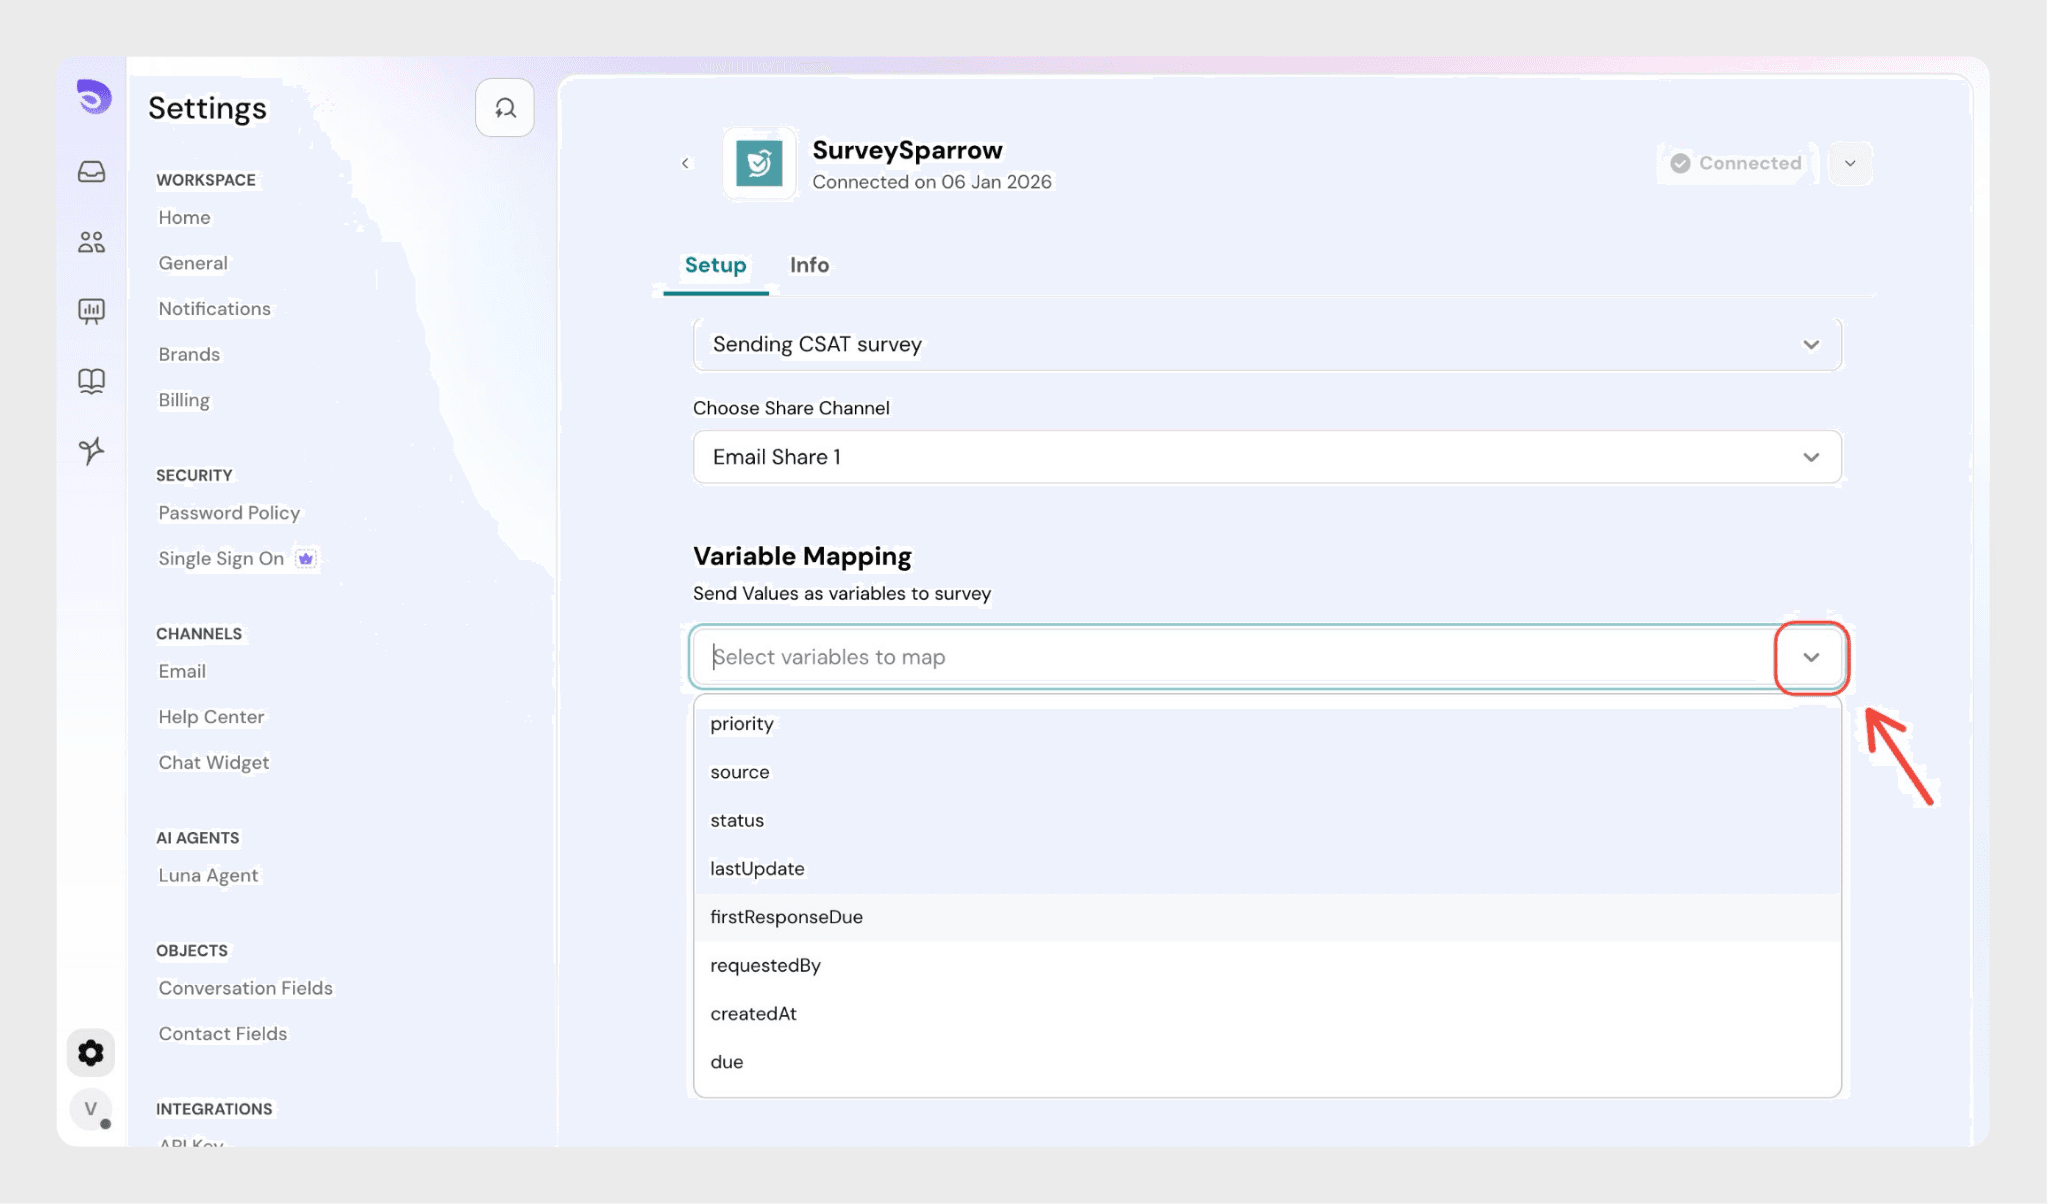Open the Single Sign On settings link
This screenshot has width=2048, height=1204.
[x=221, y=558]
